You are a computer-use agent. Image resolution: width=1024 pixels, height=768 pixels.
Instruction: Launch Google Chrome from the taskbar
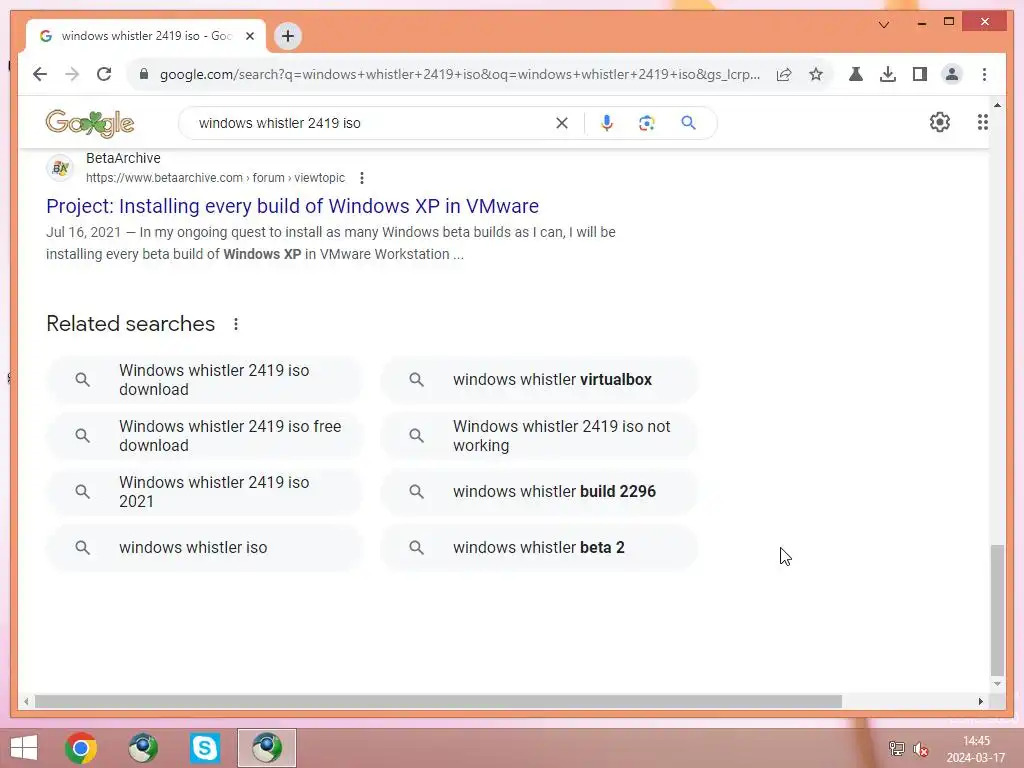pyautogui.click(x=81, y=748)
